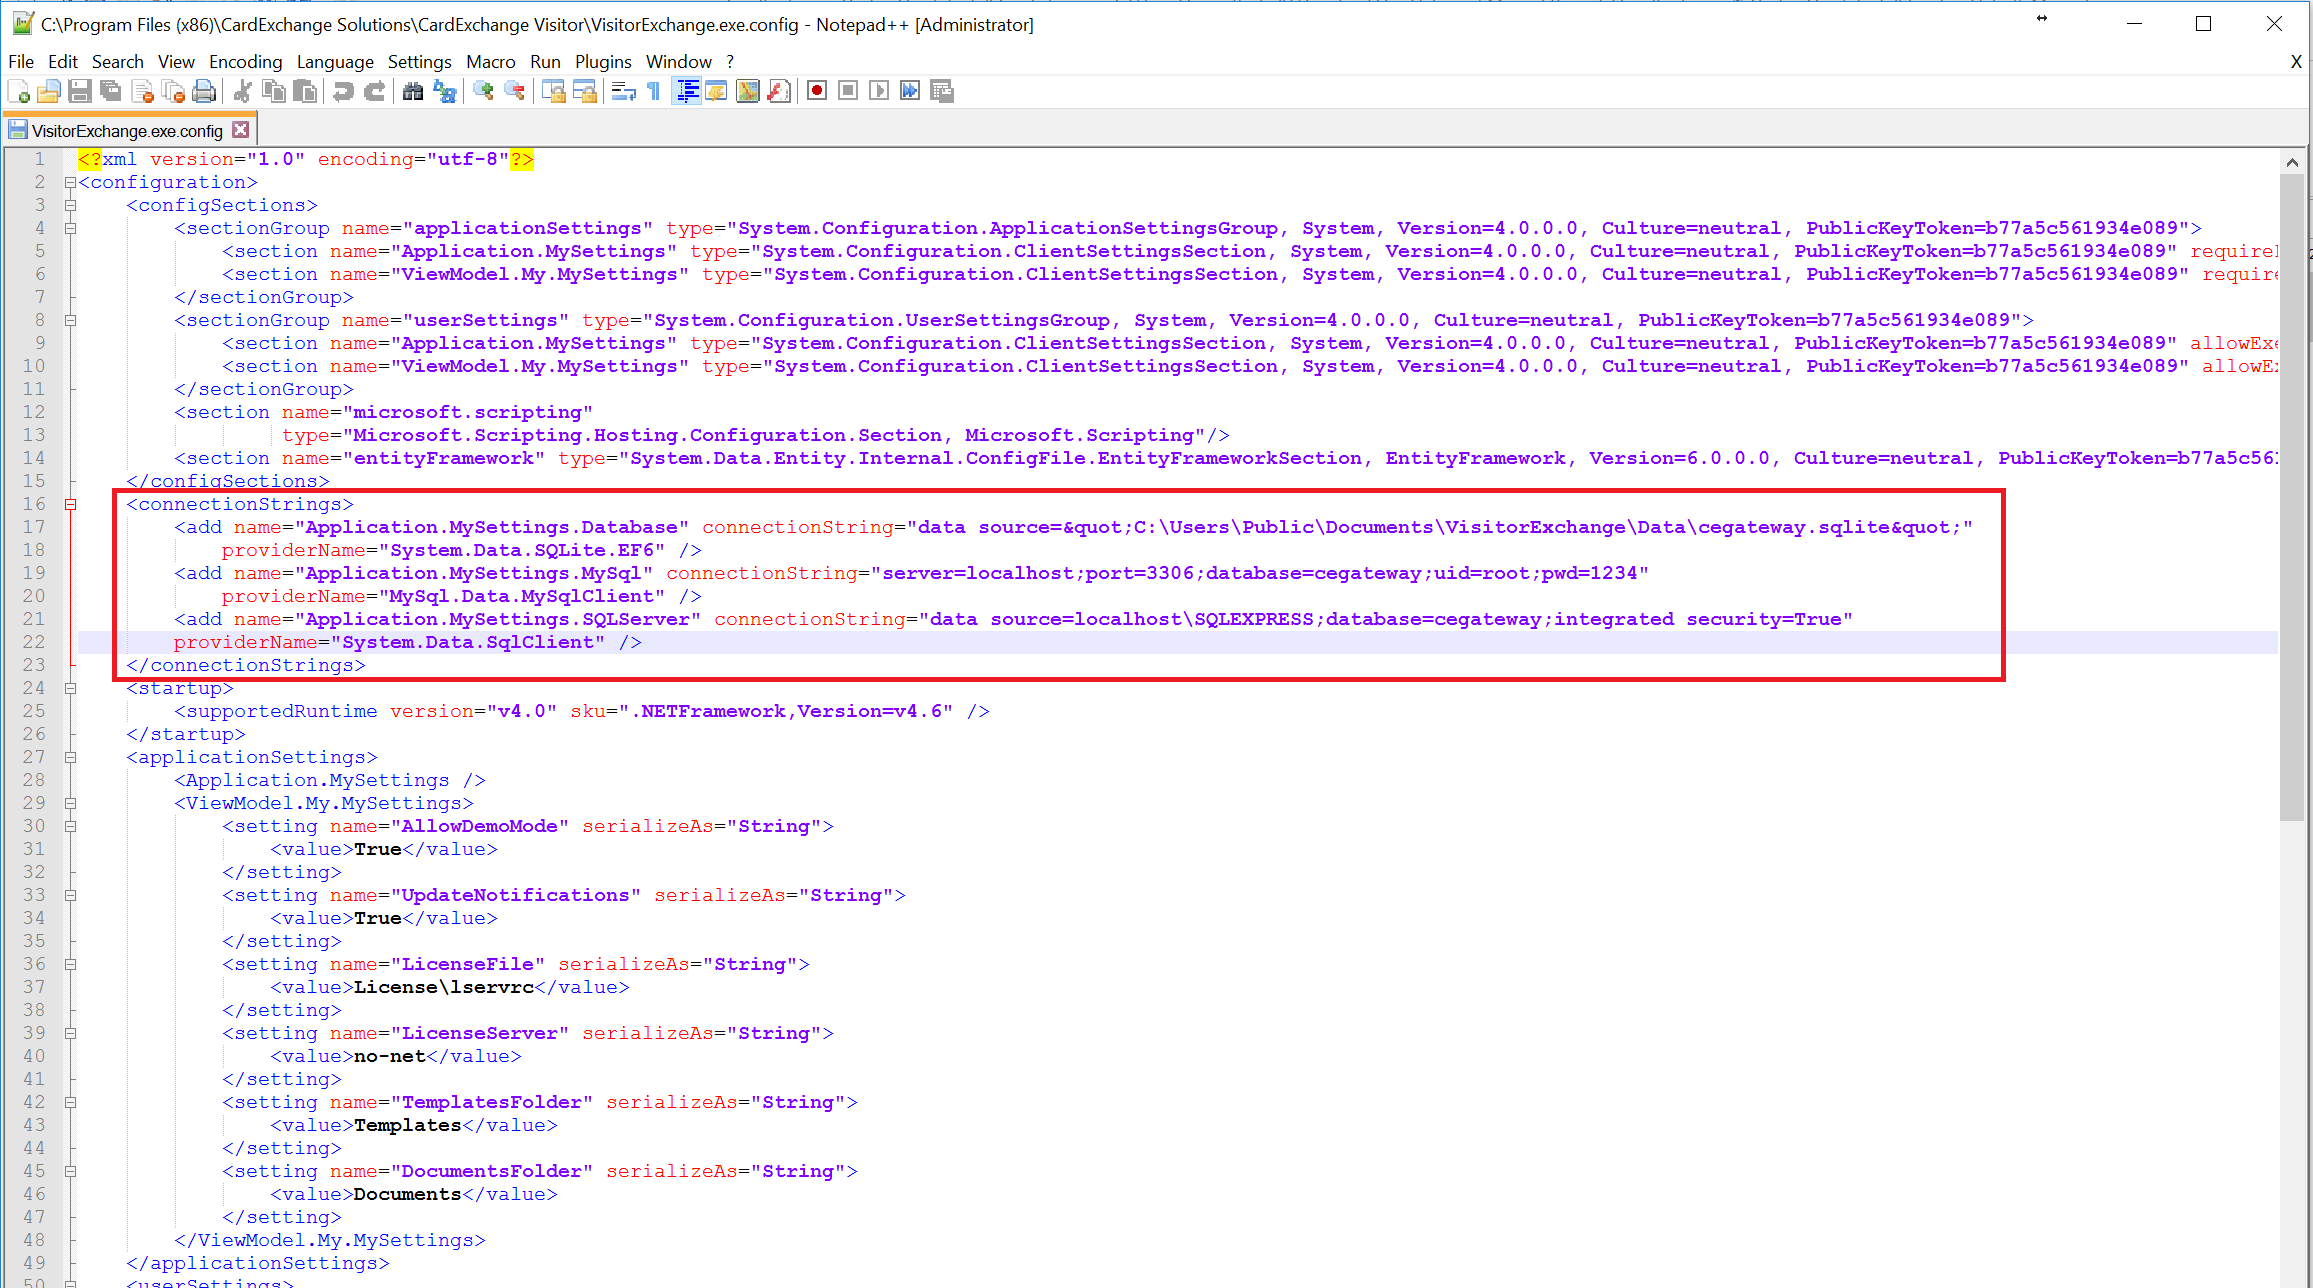Create a new document with New icon

19,92
